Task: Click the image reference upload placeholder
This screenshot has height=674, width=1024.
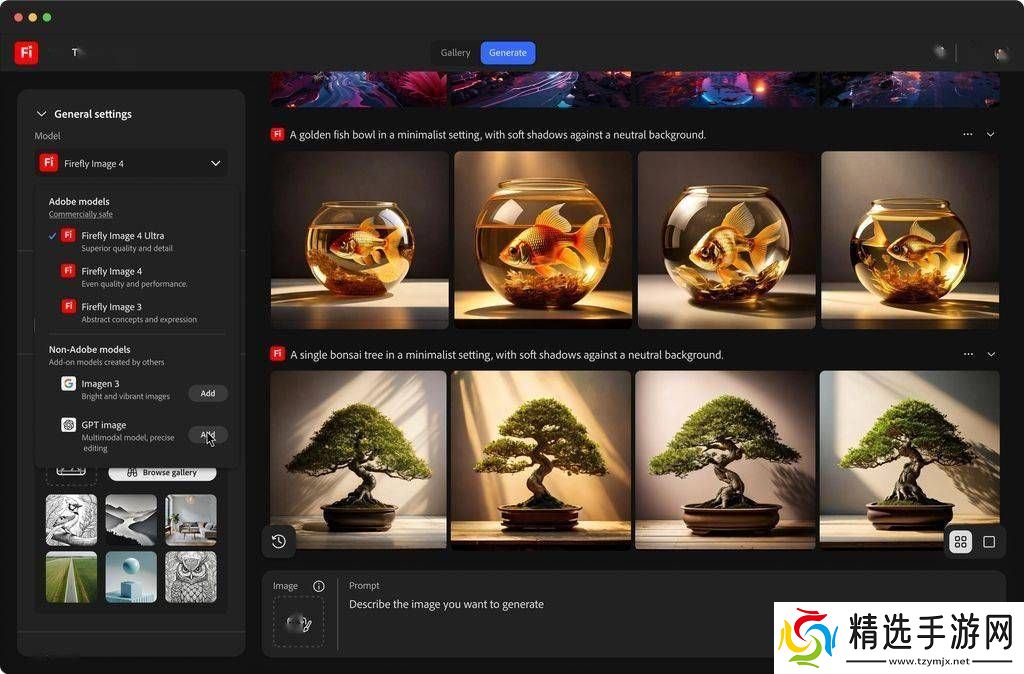Action: click(298, 622)
